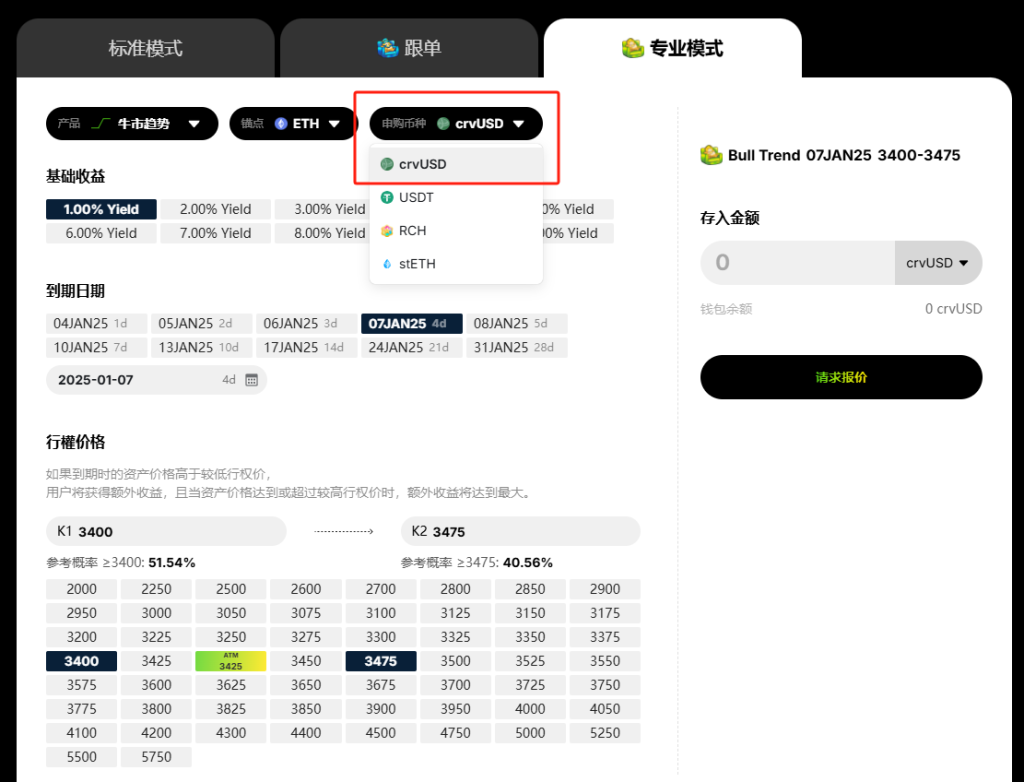Image resolution: width=1024 pixels, height=782 pixels.
Task: Select strike price 4500
Action: [x=381, y=733]
